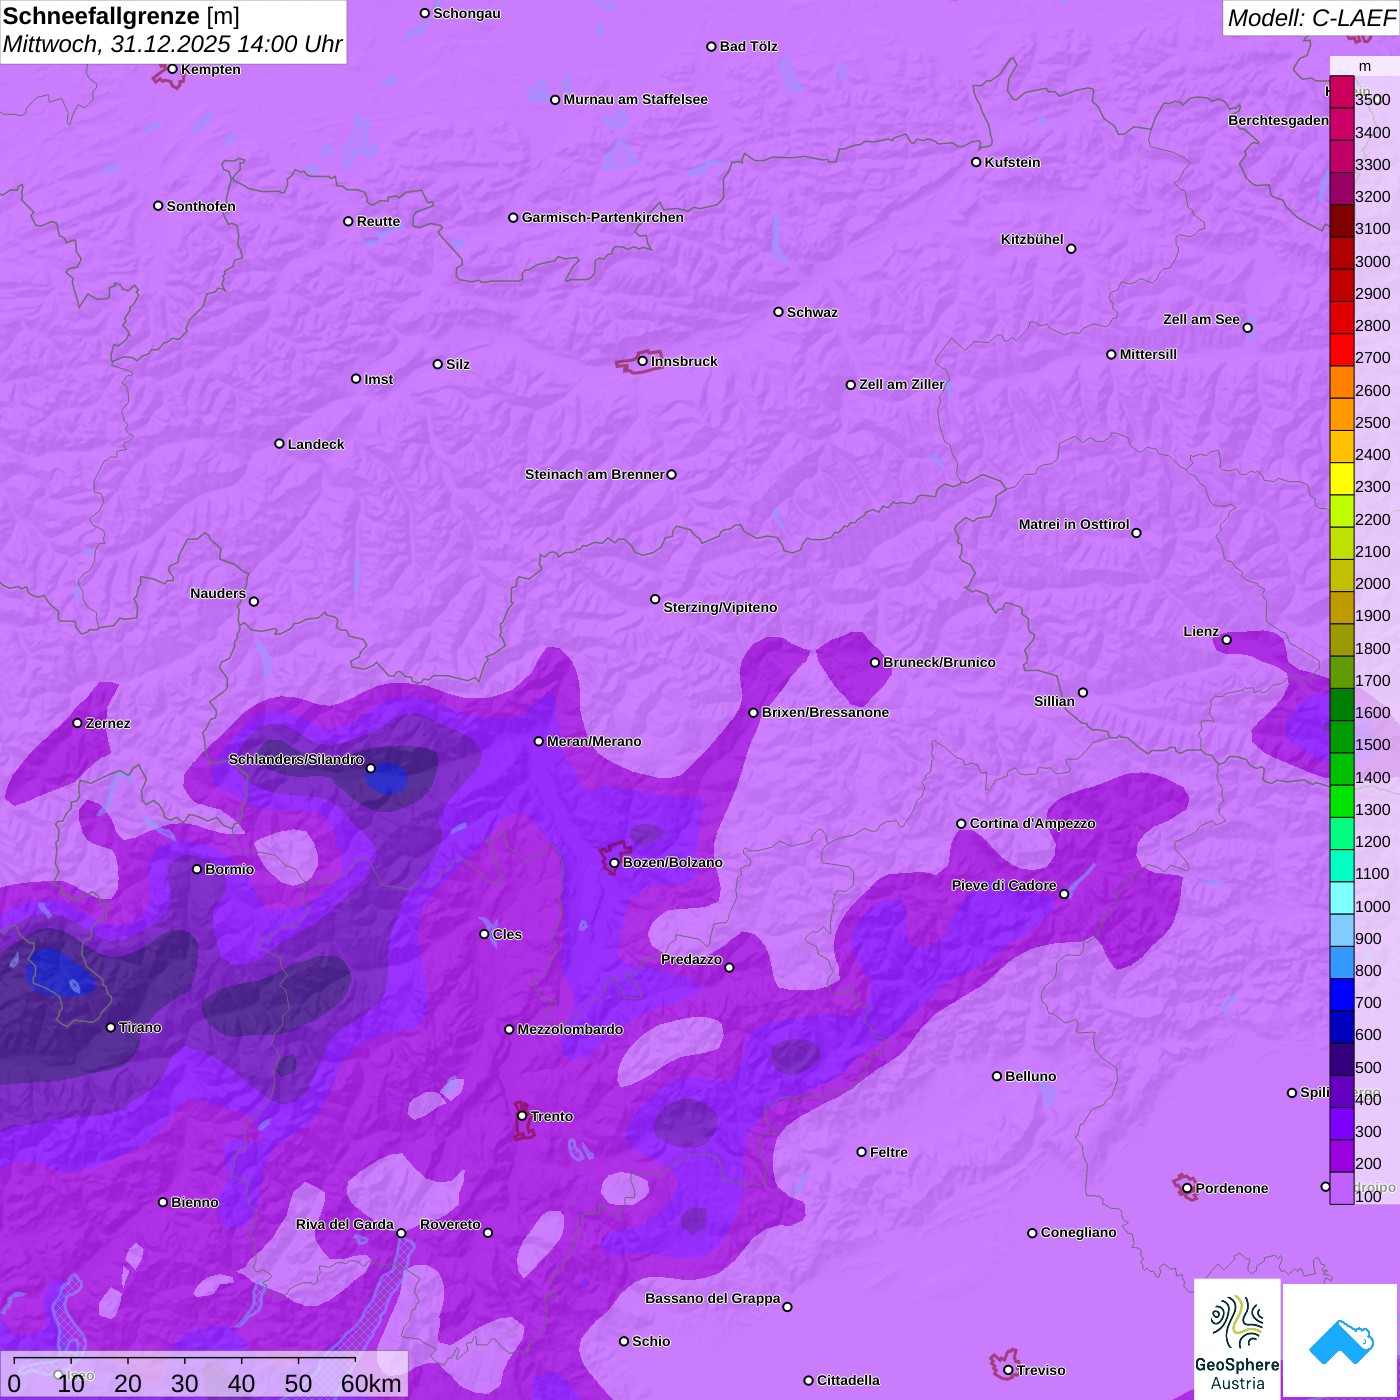Click the Lienz marker dot
Image resolution: width=1400 pixels, height=1400 pixels.
[1227, 640]
